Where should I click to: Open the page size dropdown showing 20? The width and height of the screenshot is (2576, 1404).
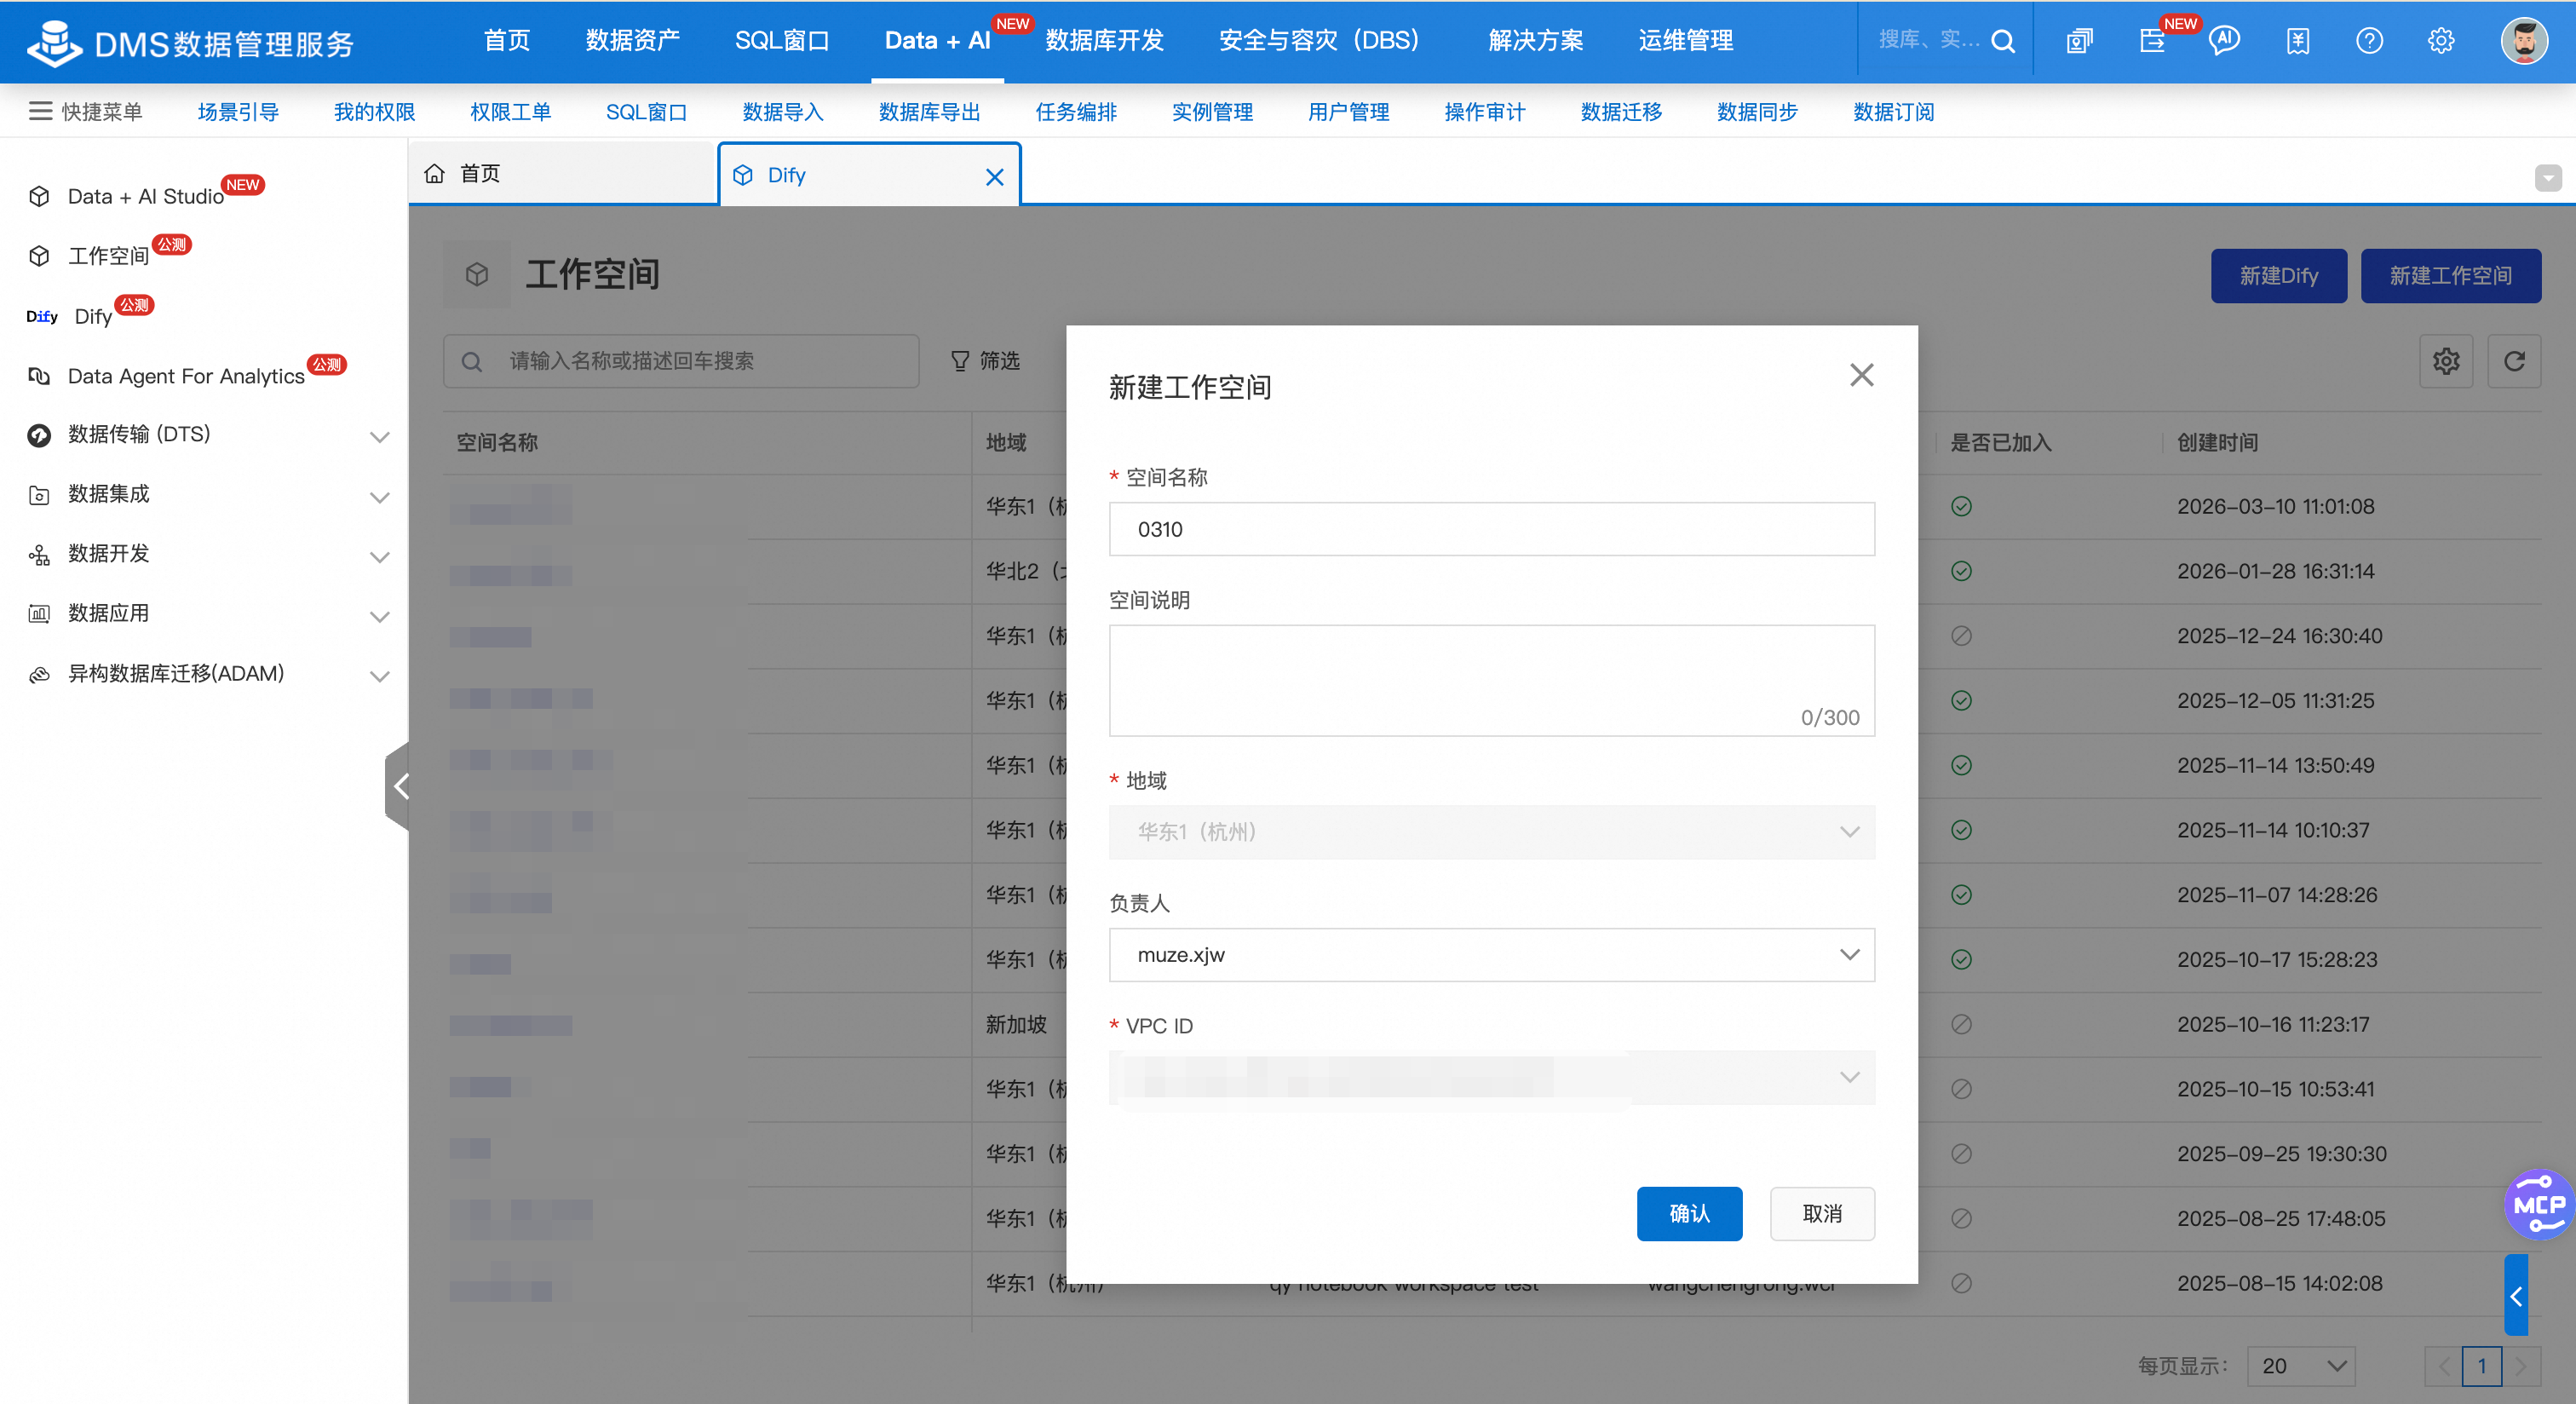click(x=2301, y=1365)
